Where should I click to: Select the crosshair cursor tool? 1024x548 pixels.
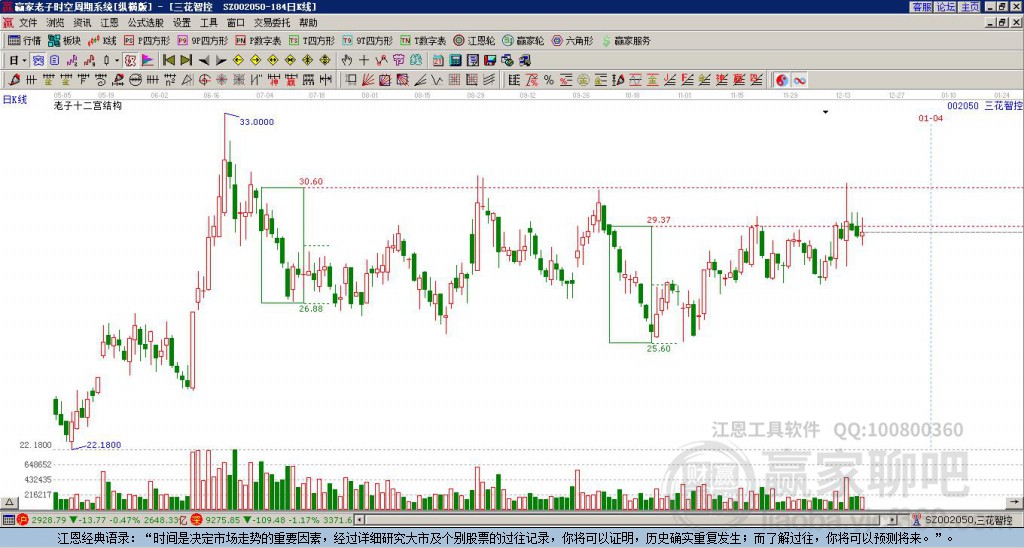point(364,60)
